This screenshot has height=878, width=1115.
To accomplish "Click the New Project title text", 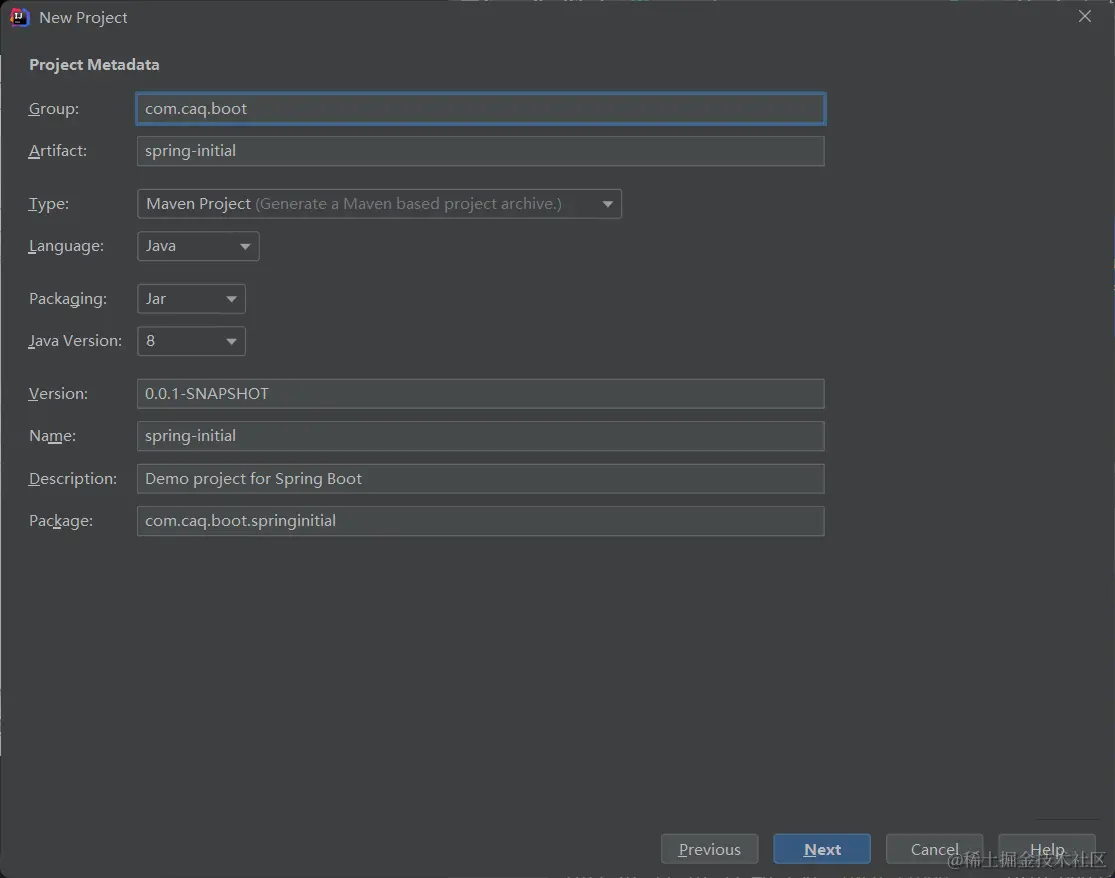I will (83, 18).
